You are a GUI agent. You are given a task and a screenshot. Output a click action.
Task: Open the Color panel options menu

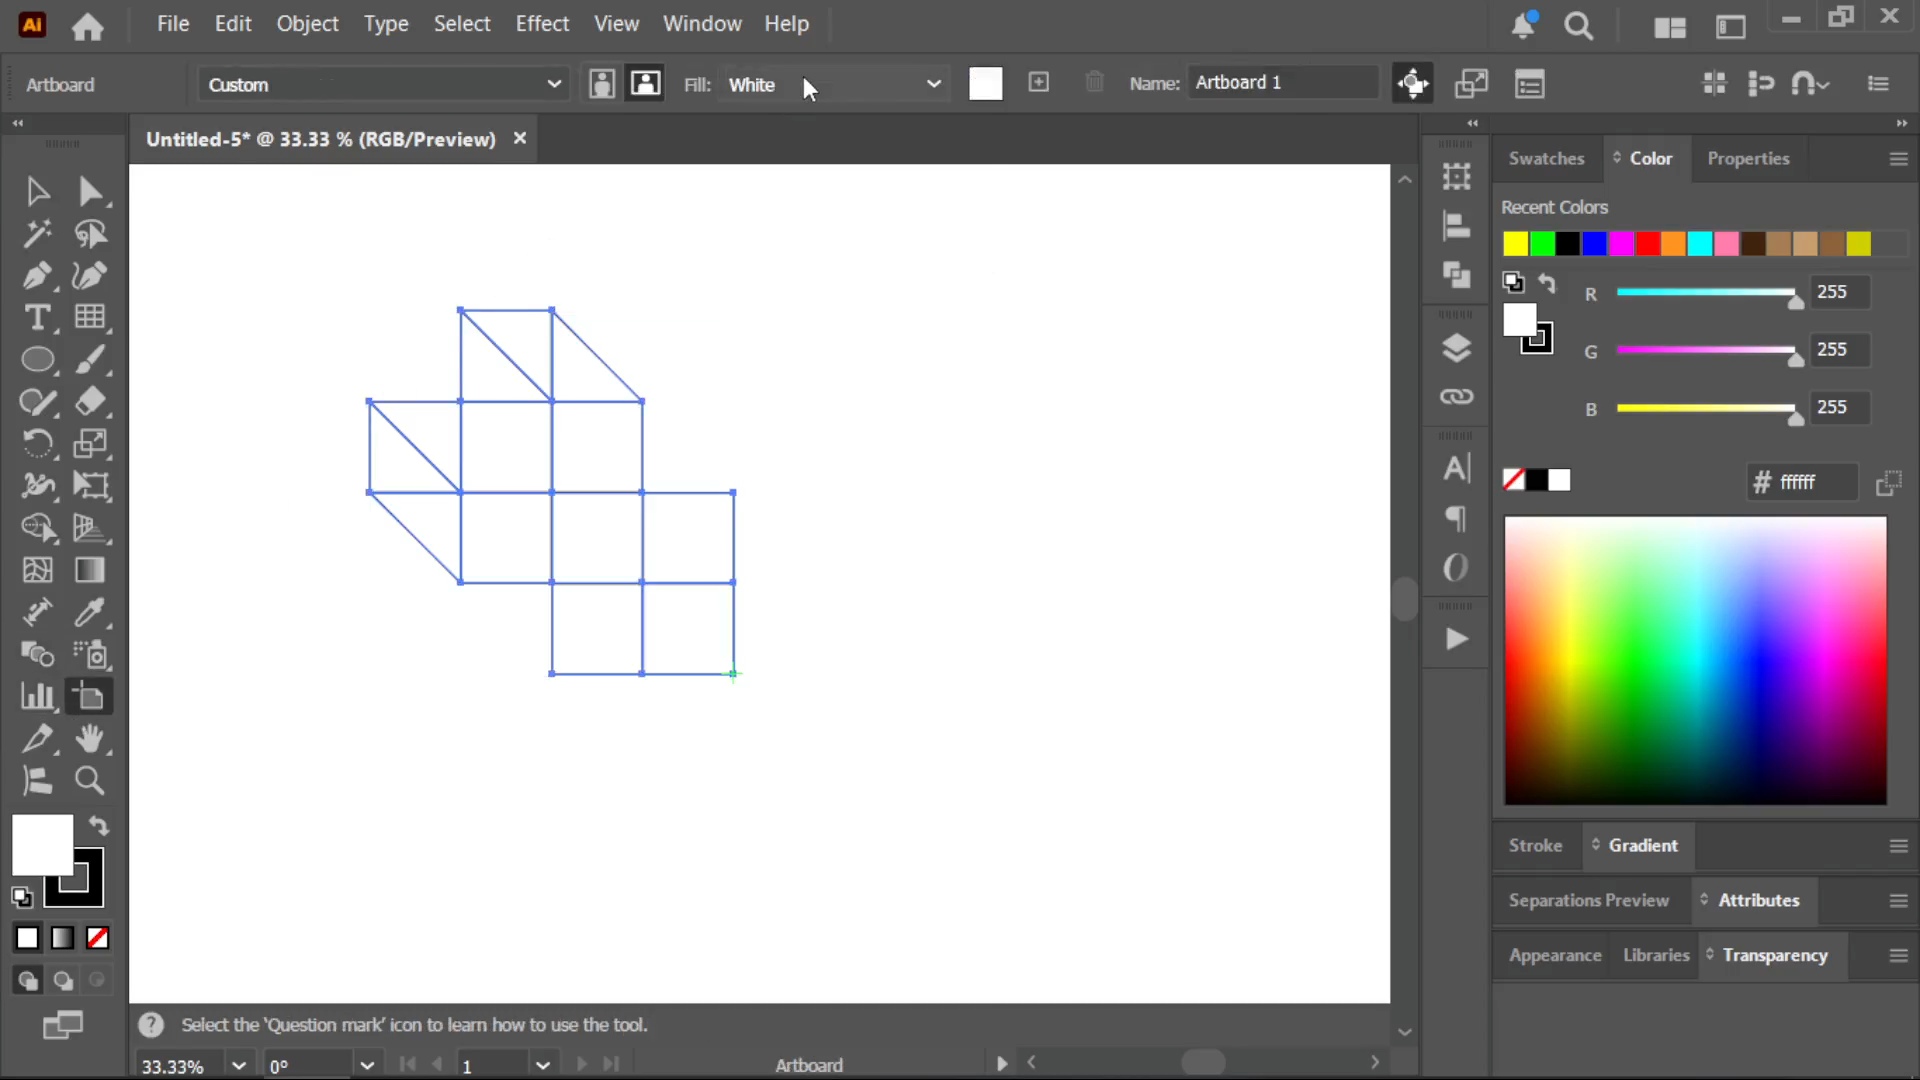coord(1898,159)
